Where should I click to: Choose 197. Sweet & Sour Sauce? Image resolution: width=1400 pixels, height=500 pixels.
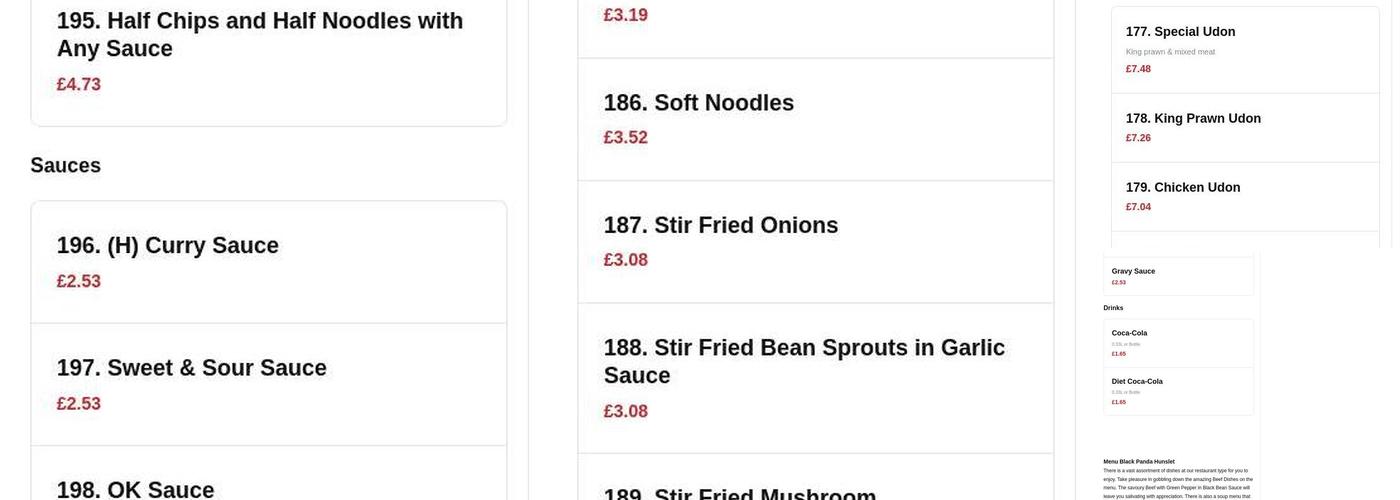coord(192,368)
